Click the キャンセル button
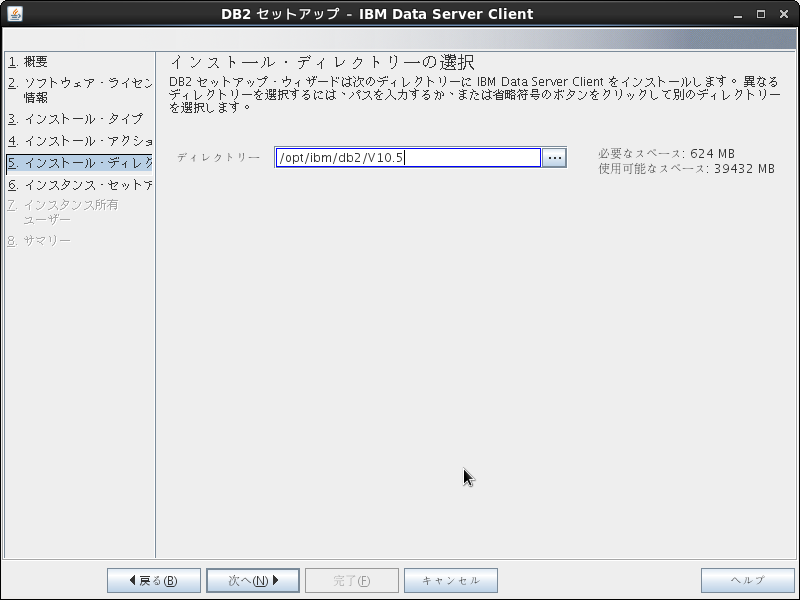 pyautogui.click(x=451, y=581)
